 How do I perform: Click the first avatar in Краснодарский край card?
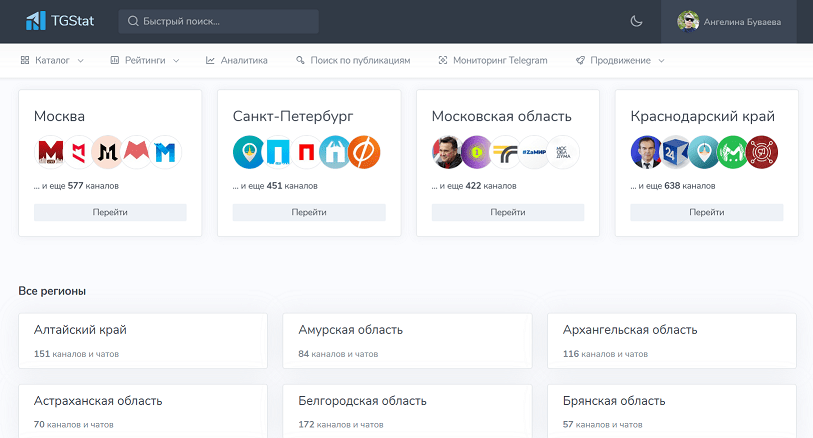647,152
